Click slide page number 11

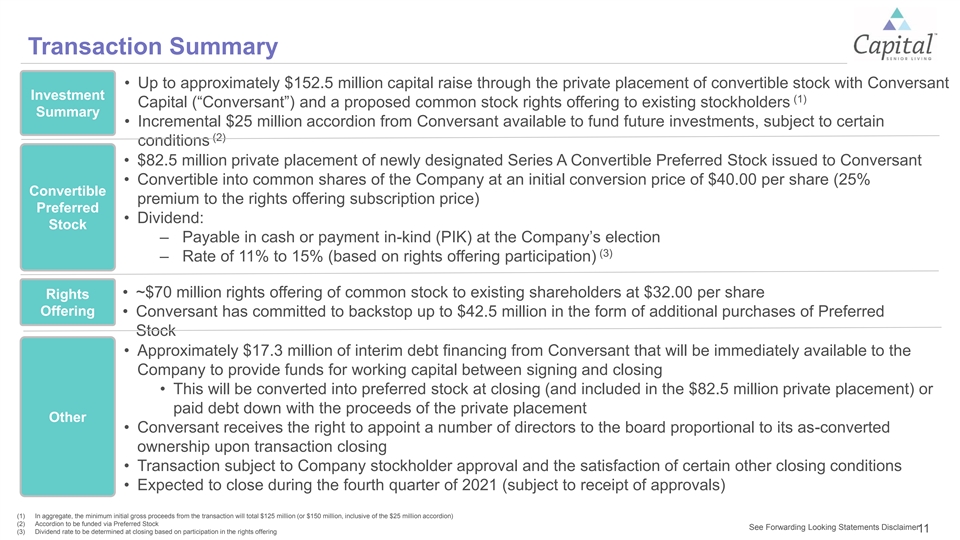[x=924, y=528]
